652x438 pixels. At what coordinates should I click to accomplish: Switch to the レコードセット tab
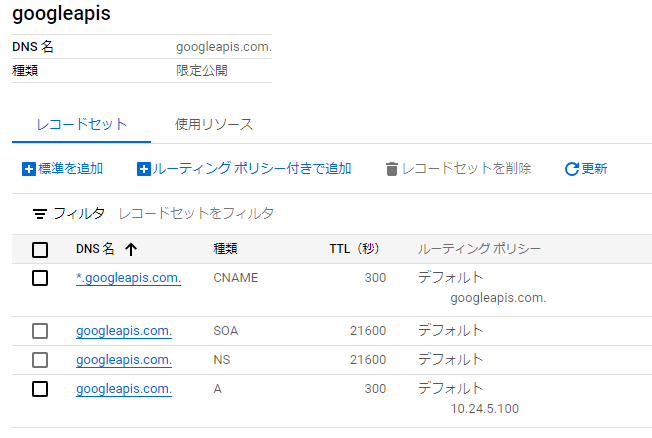81,125
